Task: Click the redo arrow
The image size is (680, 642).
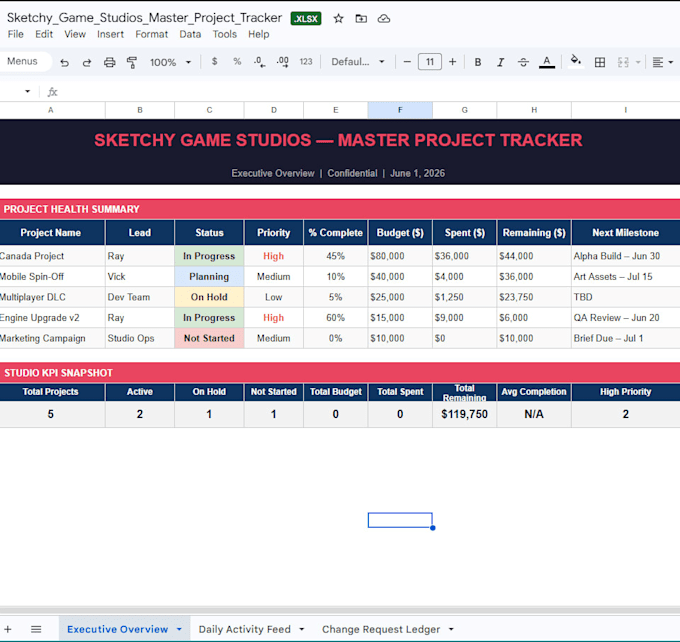Action: tap(87, 62)
